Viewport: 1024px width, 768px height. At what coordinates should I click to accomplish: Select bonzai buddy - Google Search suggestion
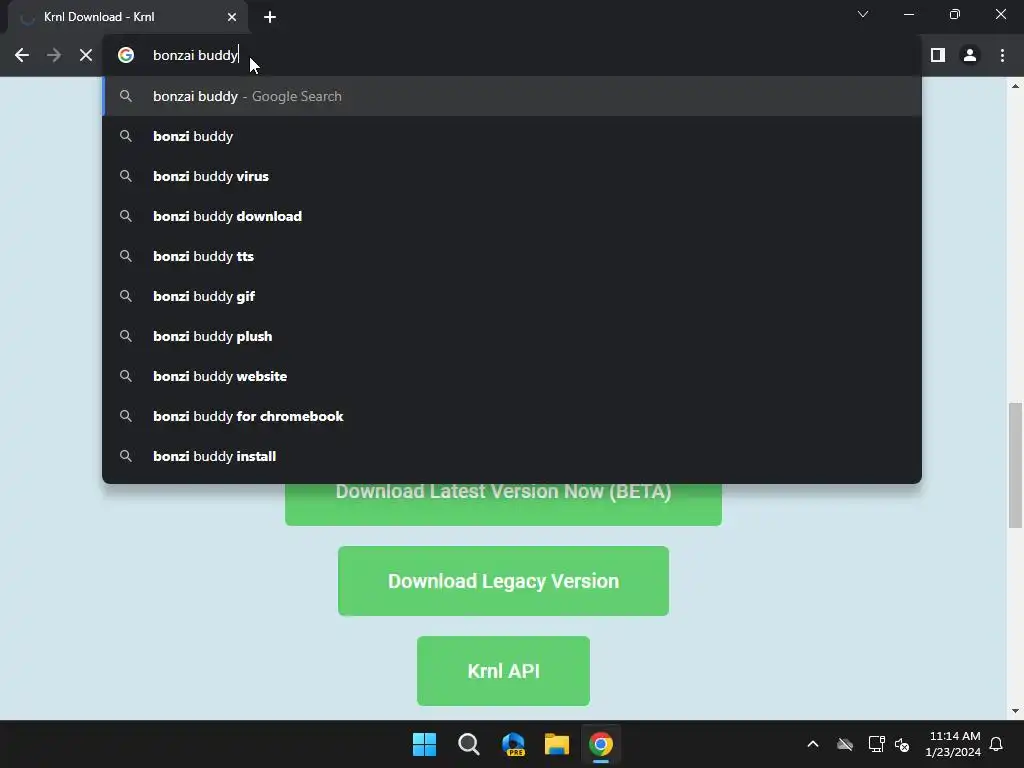(512, 96)
